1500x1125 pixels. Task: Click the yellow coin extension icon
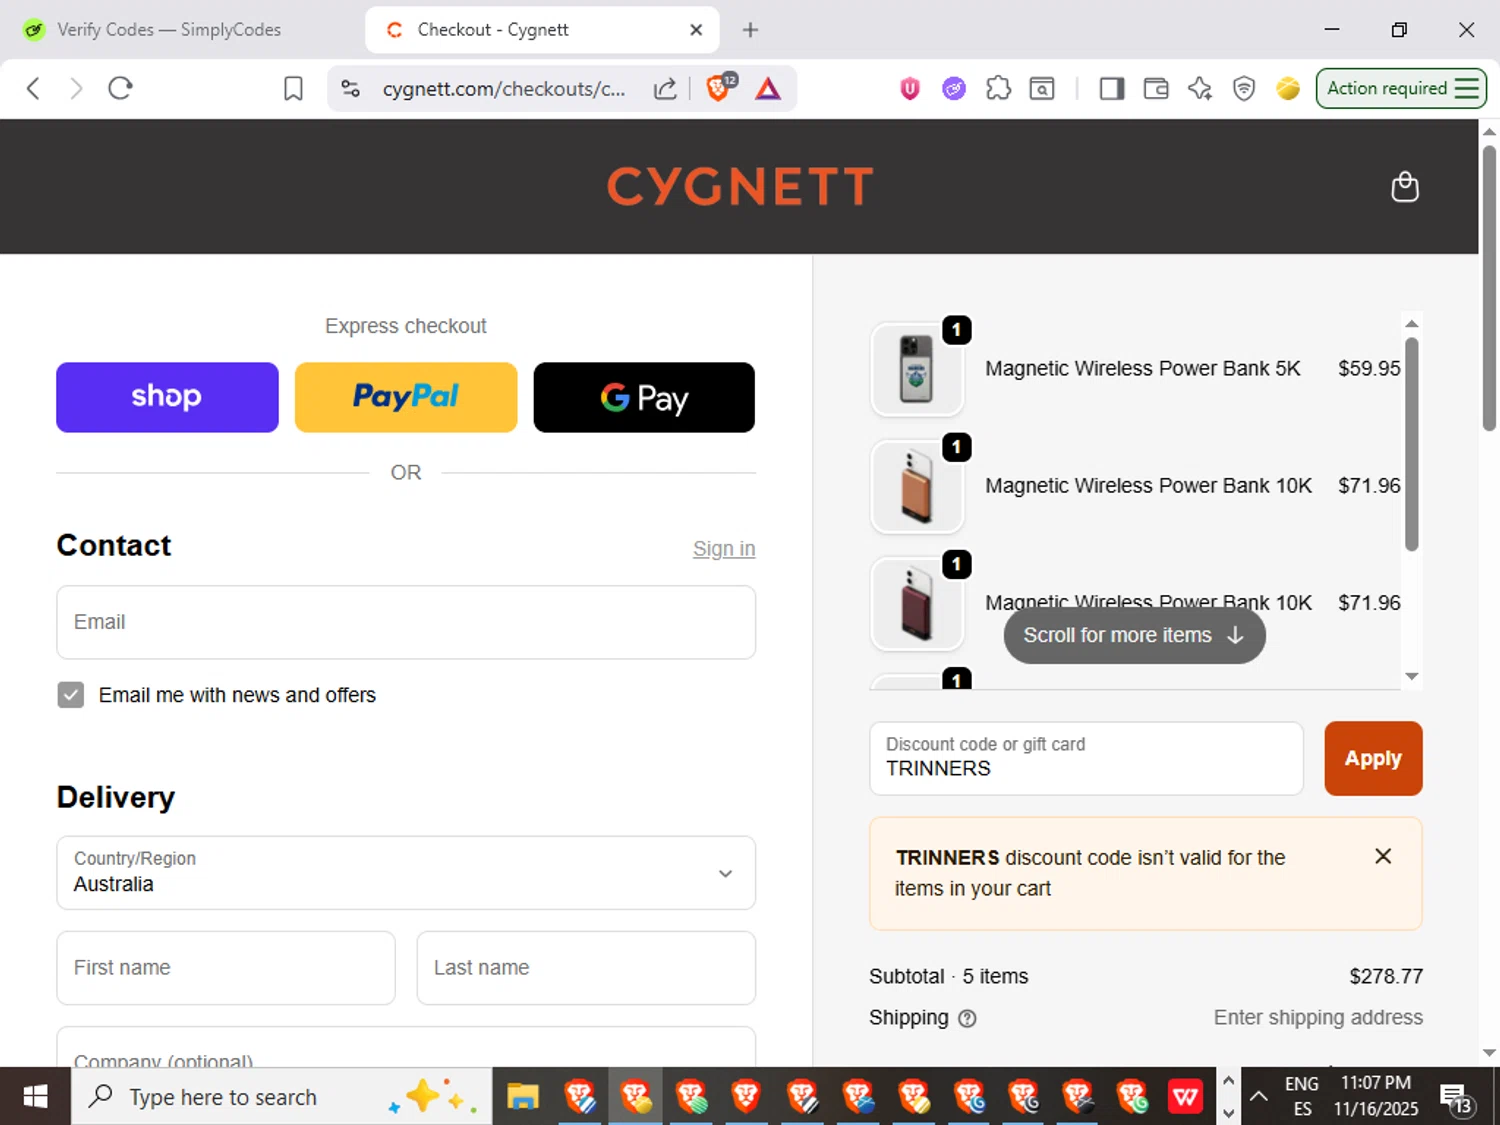1288,89
